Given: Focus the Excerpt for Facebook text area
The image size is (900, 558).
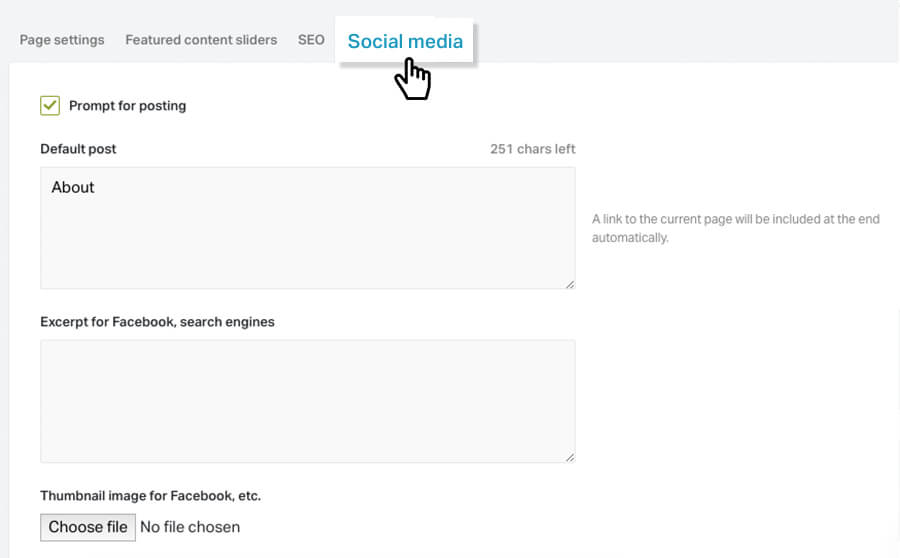Looking at the screenshot, I should (307, 401).
